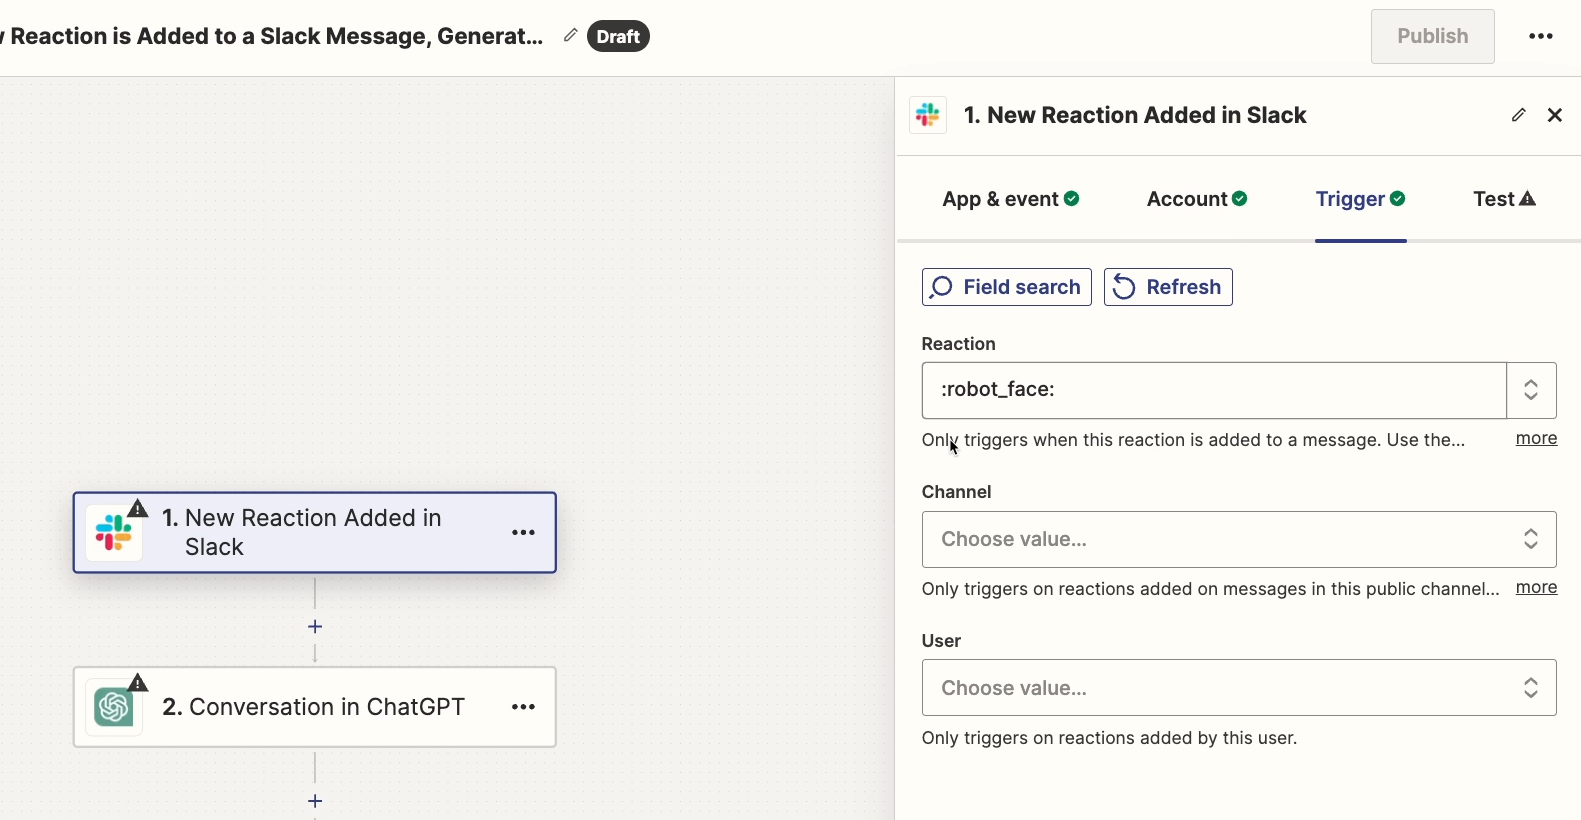This screenshot has width=1581, height=820.
Task: Open the User dropdown
Action: point(1239,688)
